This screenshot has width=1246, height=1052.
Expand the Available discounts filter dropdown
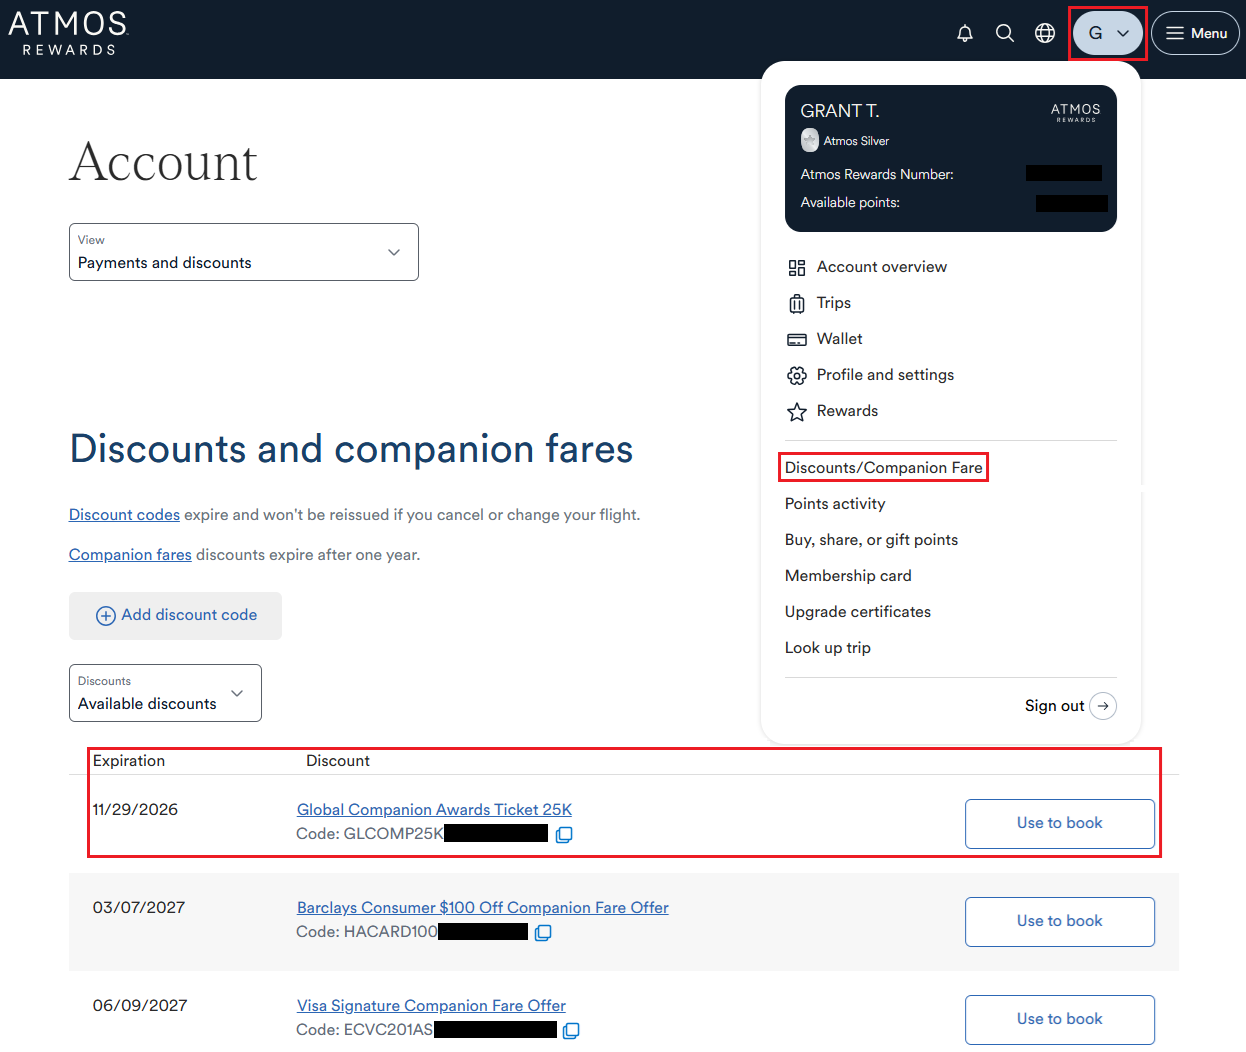click(x=165, y=693)
